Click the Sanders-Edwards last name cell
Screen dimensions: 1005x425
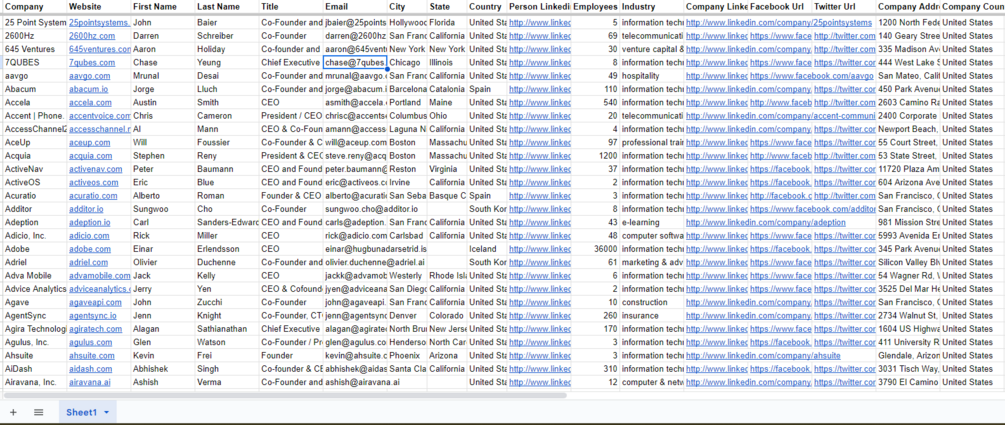tap(227, 222)
